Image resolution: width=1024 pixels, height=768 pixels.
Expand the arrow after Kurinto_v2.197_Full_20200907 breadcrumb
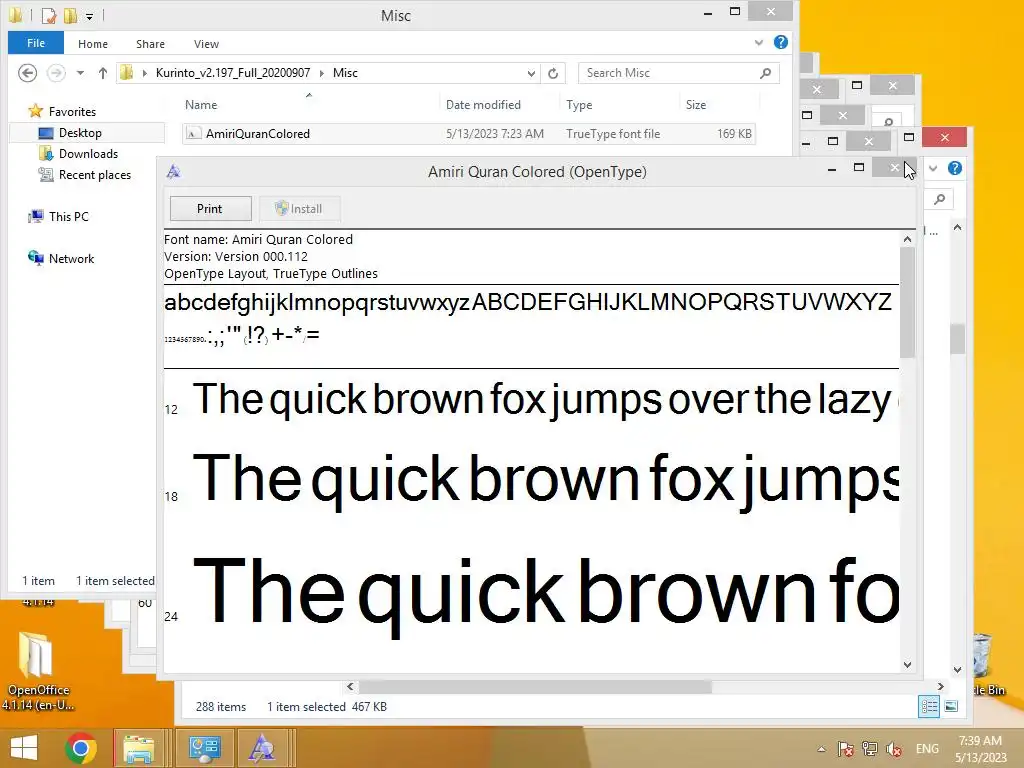321,73
